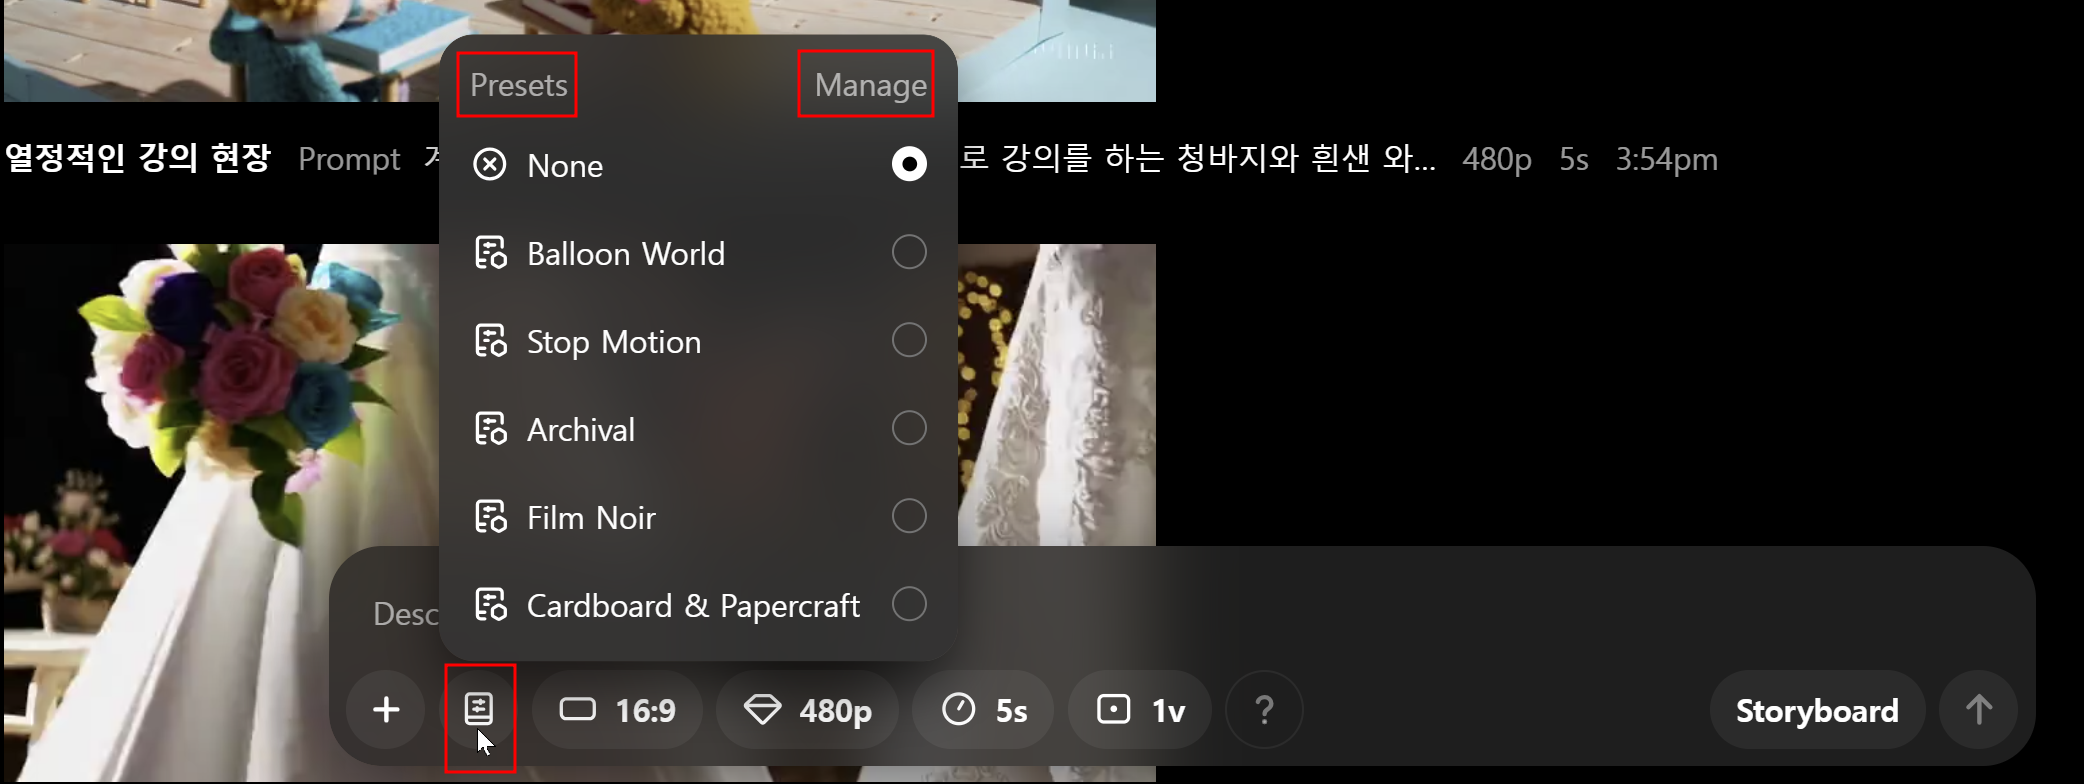Screen dimensions: 2084x784
Task: Open the 1v variations dropdown
Action: click(1140, 710)
